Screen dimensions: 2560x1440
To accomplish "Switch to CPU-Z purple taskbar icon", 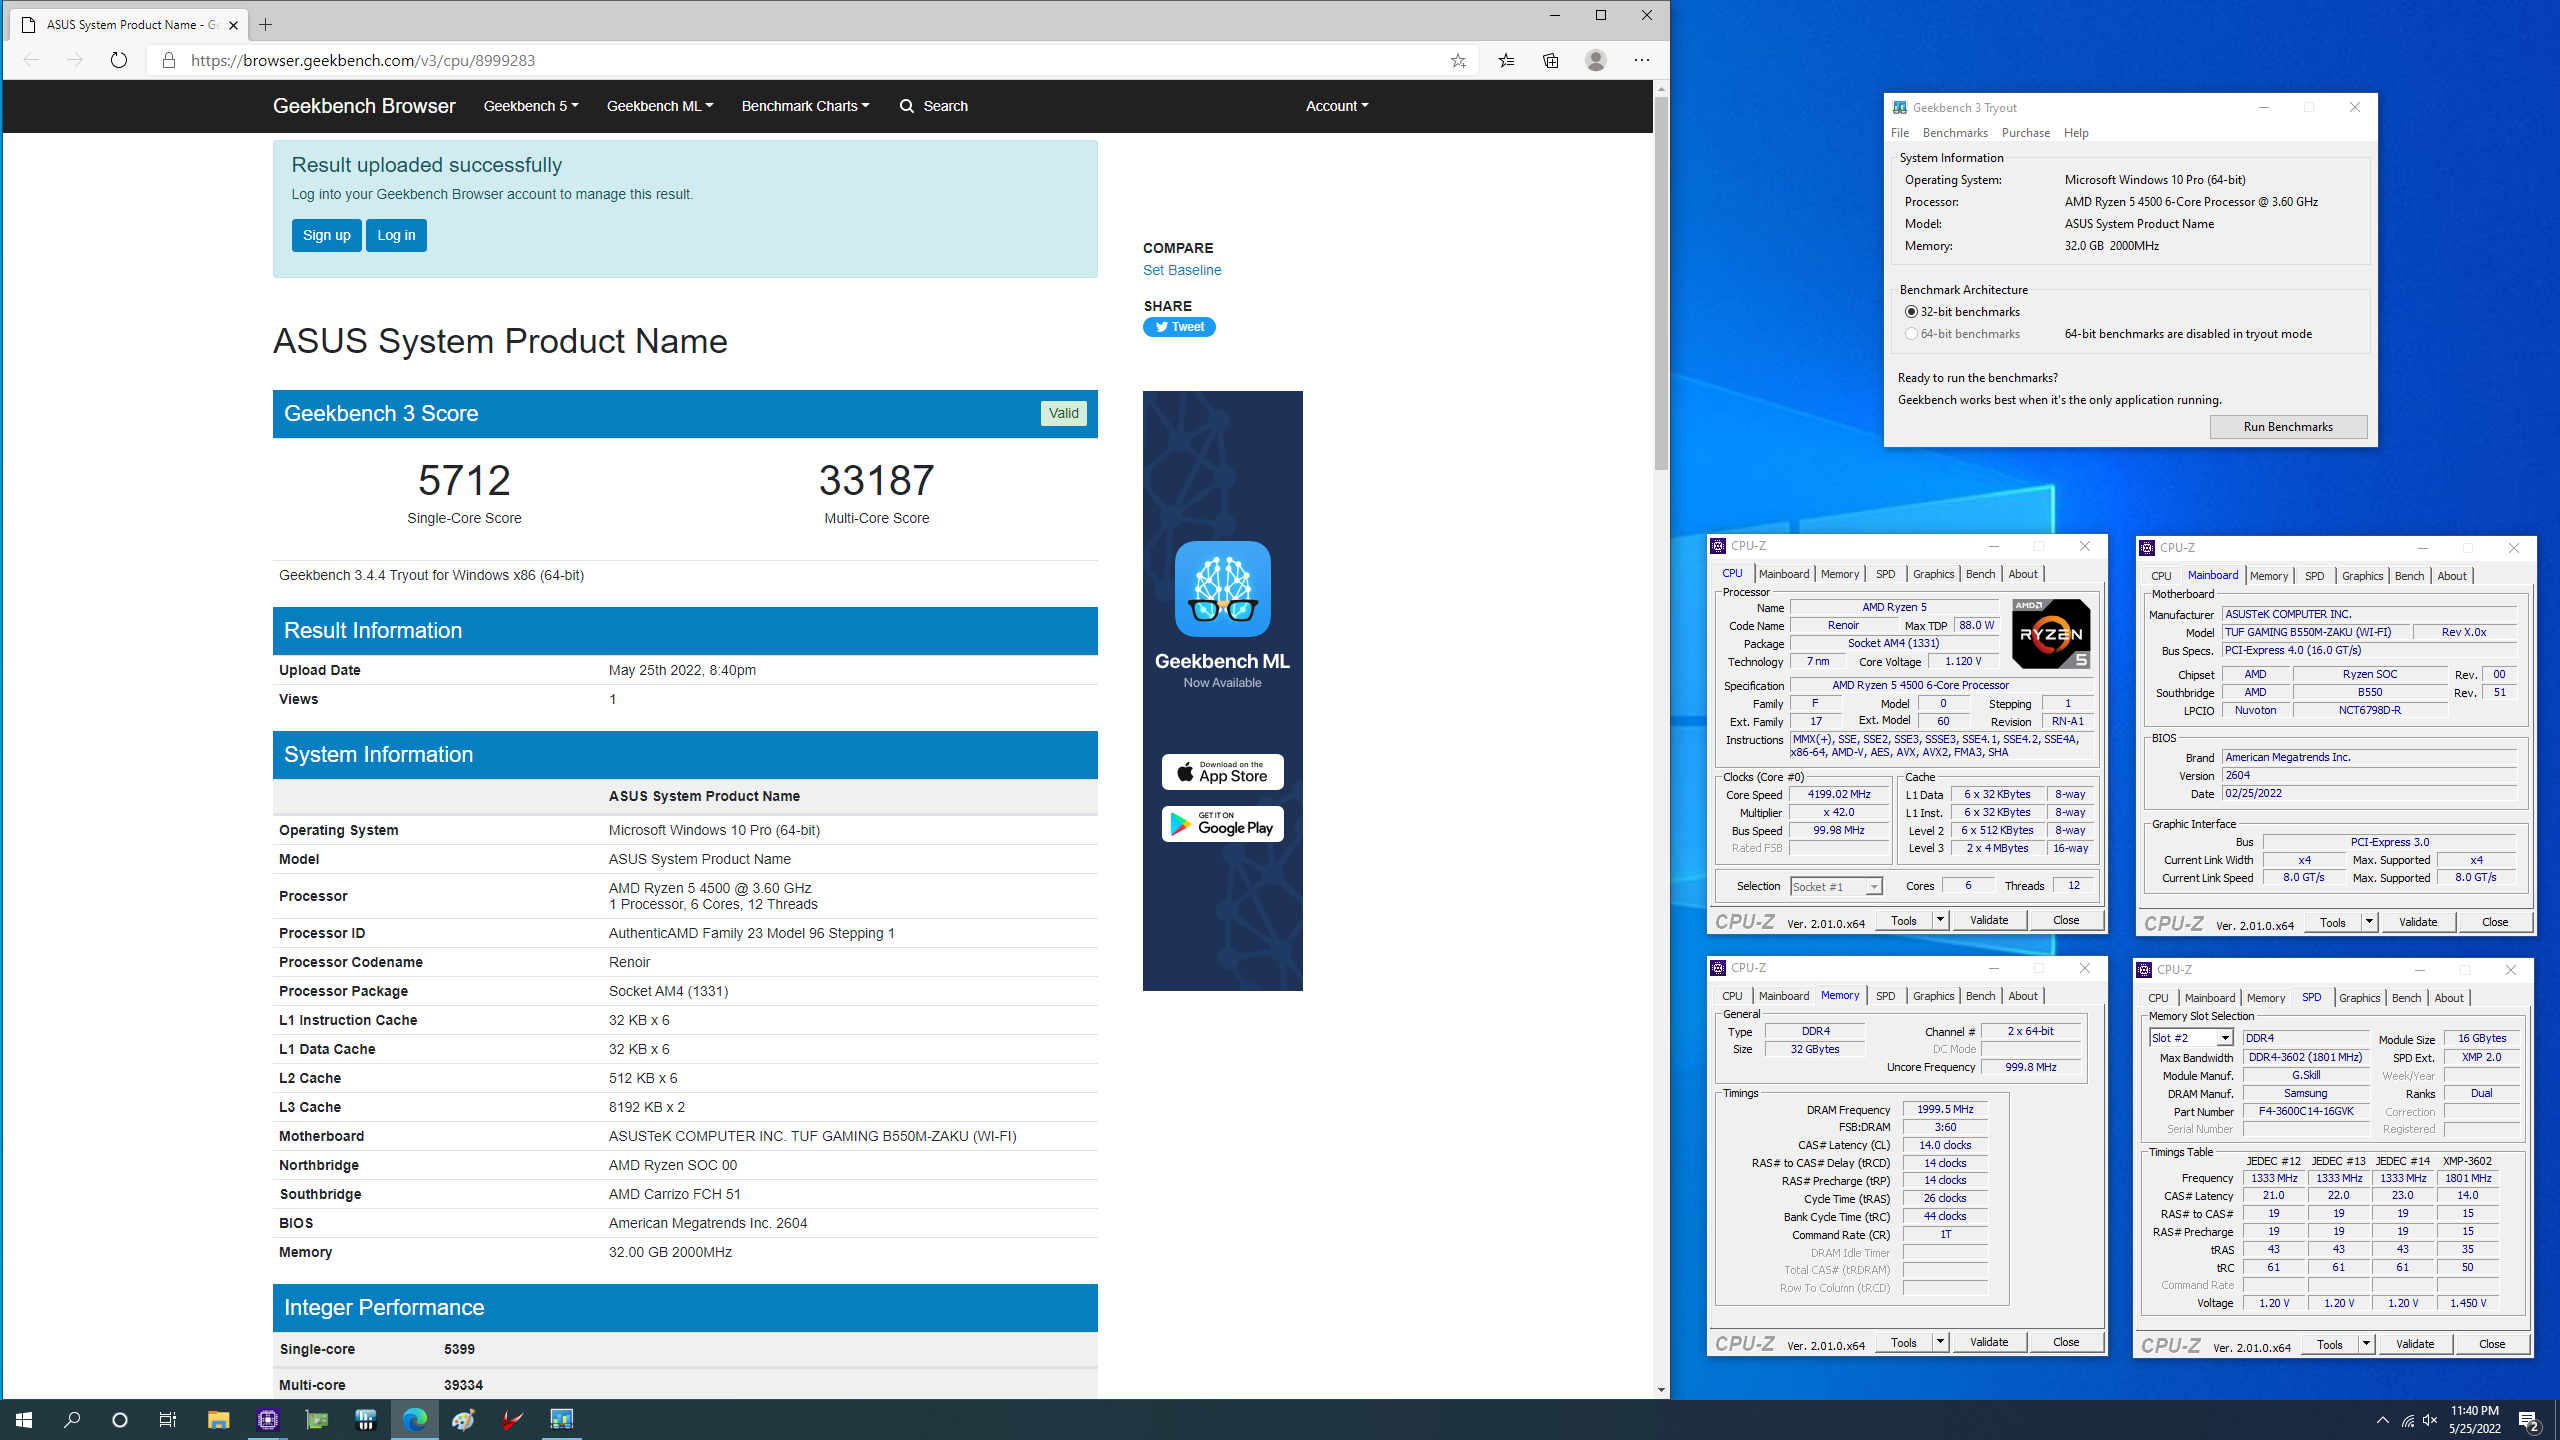I will [x=267, y=1419].
